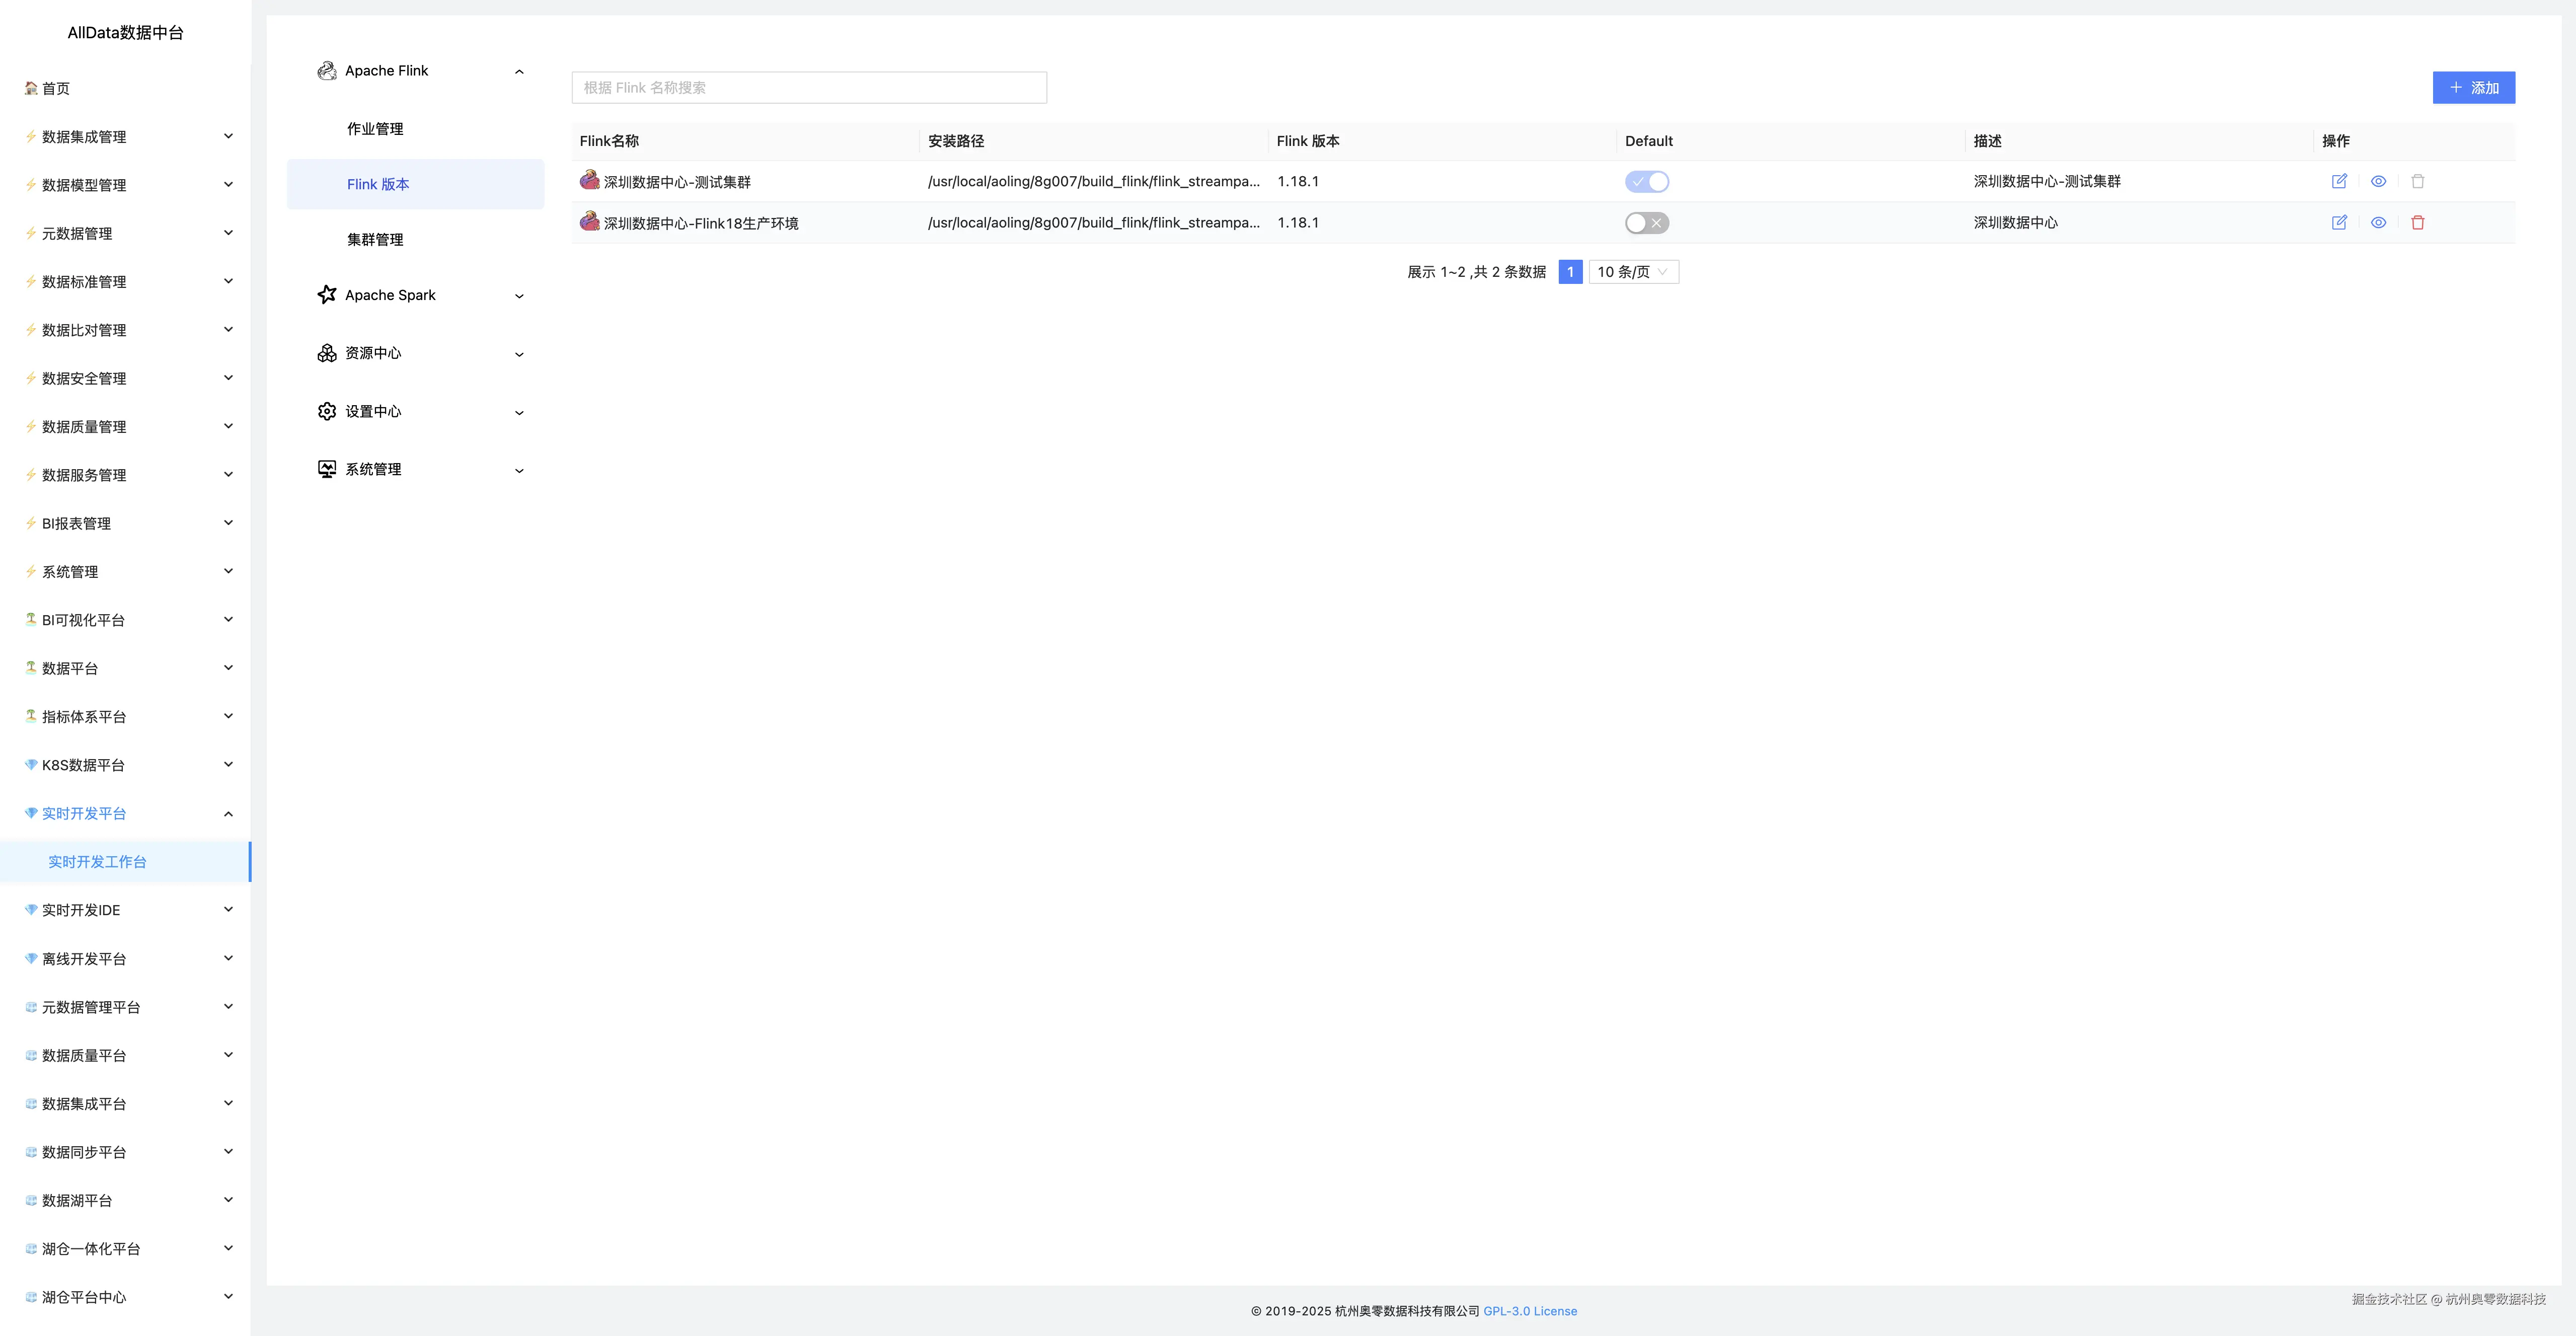Image resolution: width=2576 pixels, height=1336 pixels.
Task: Click the 资源中心 cubes icon
Action: 326,353
